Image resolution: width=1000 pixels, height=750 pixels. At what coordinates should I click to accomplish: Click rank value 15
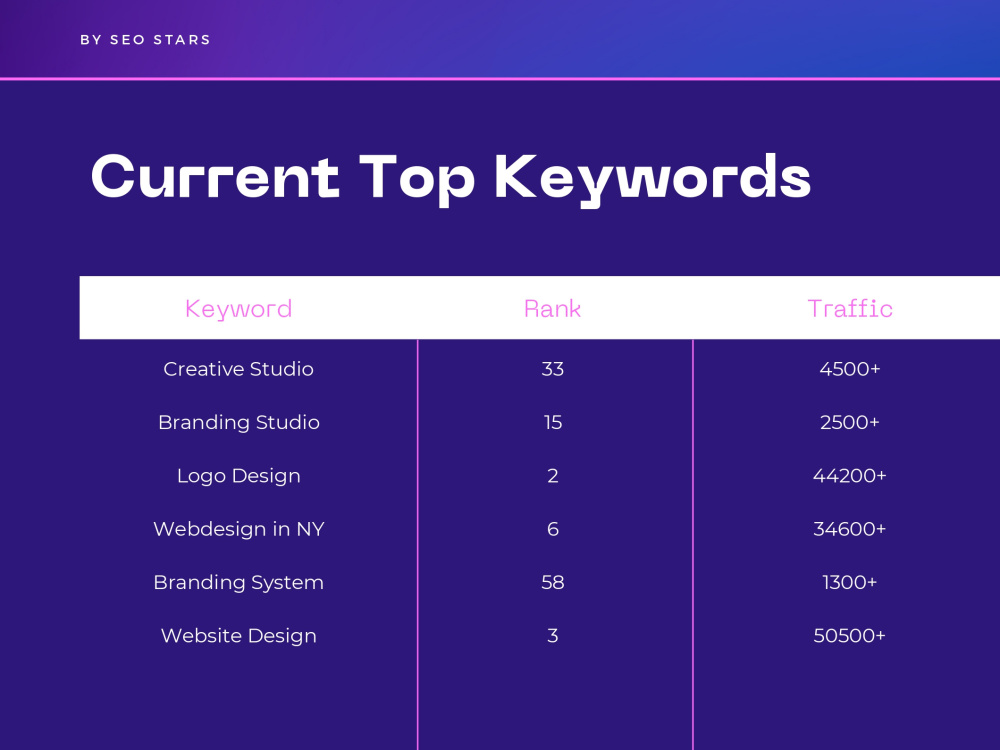[552, 422]
